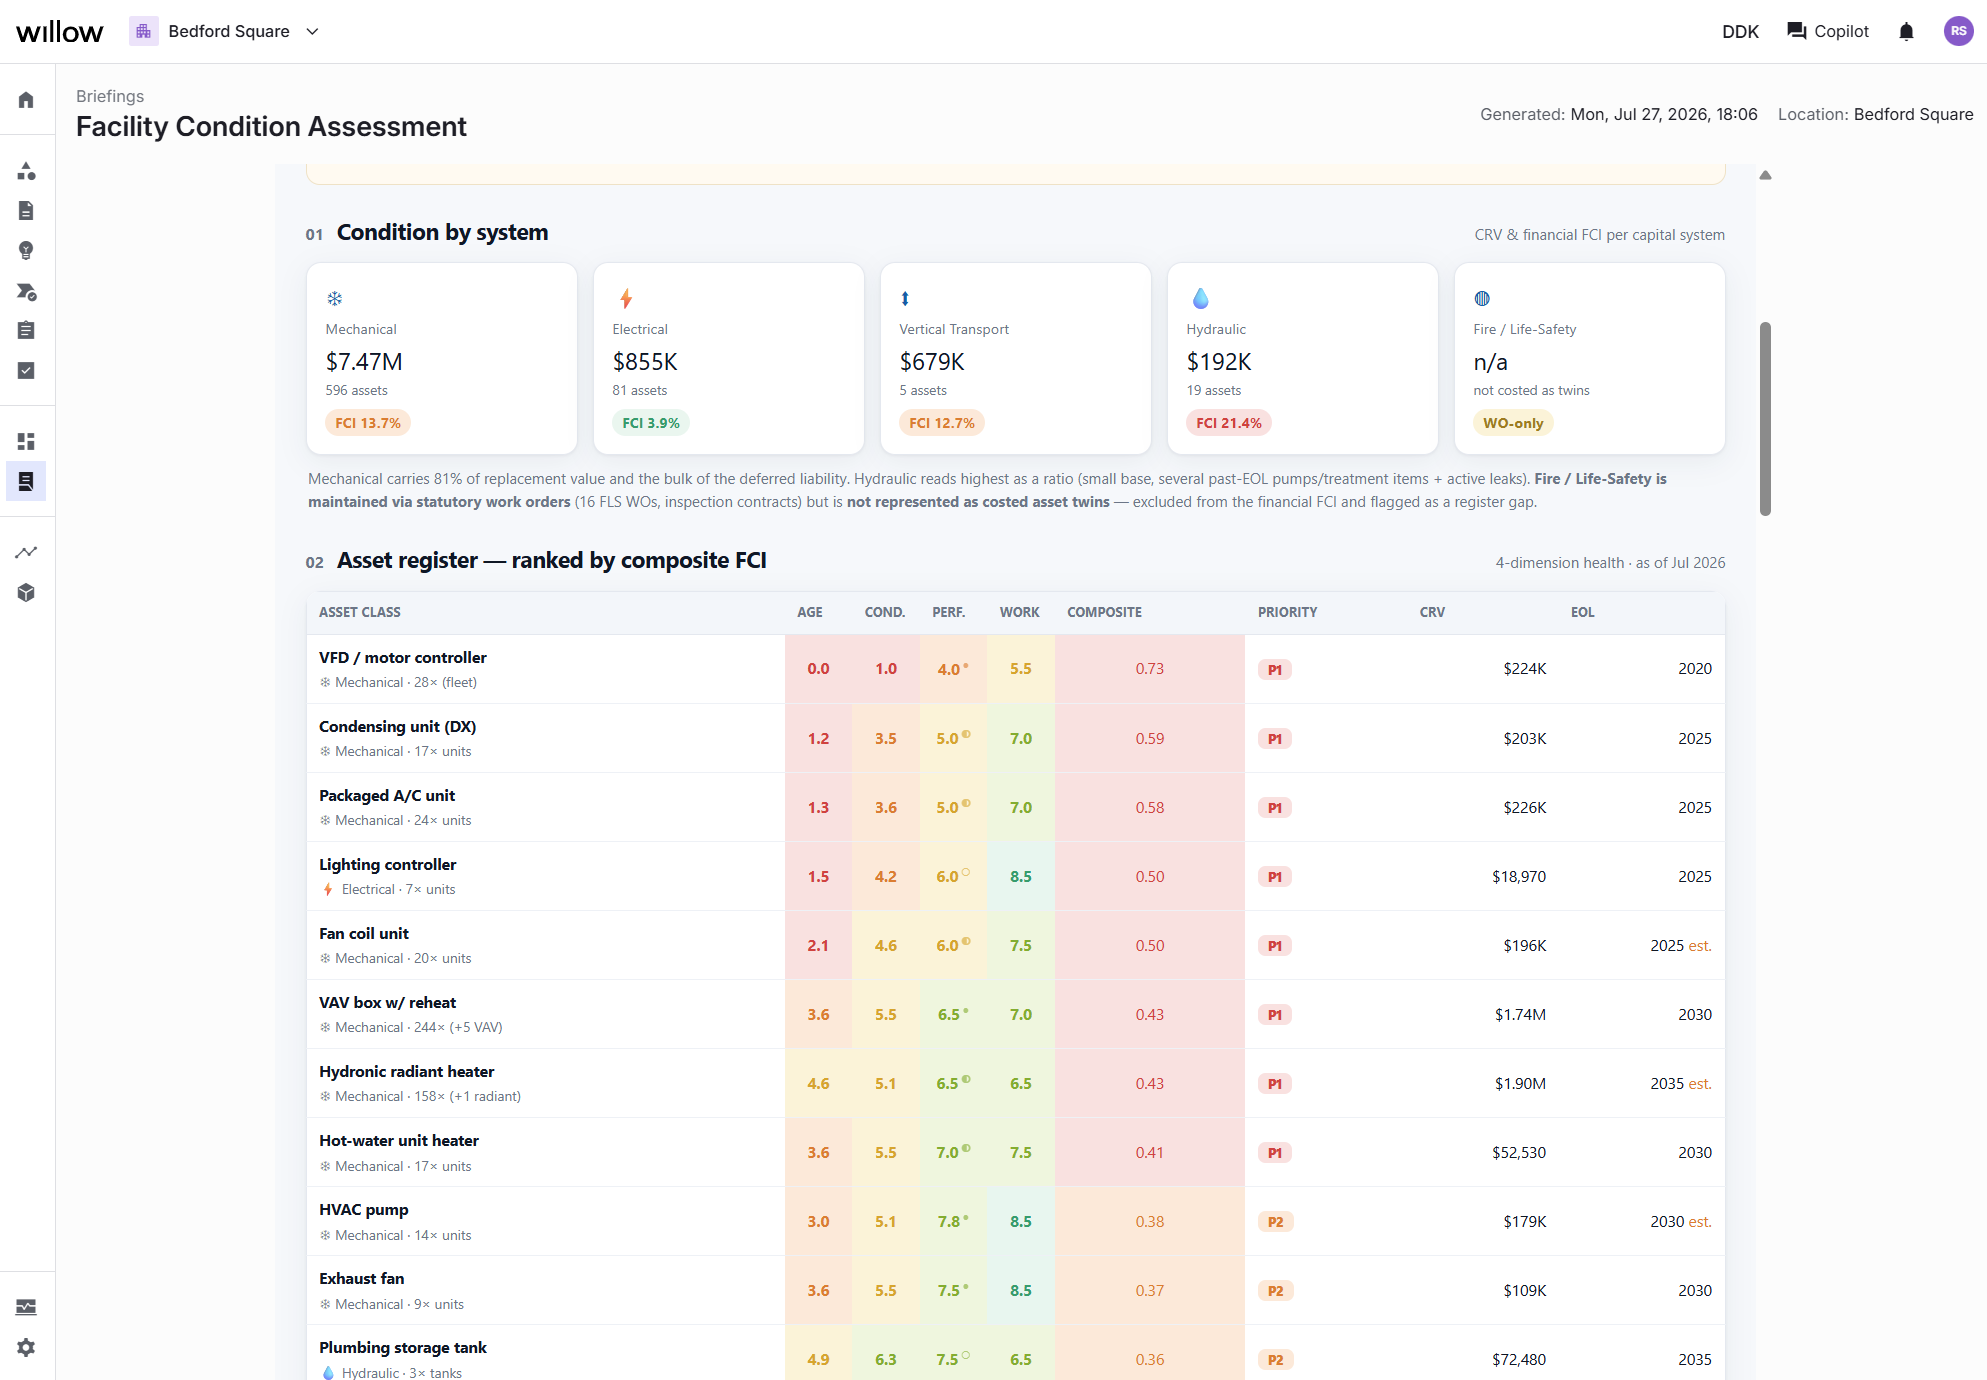Sort by the CRV column header
Viewport: 1987px width, 1380px height.
pos(1432,612)
